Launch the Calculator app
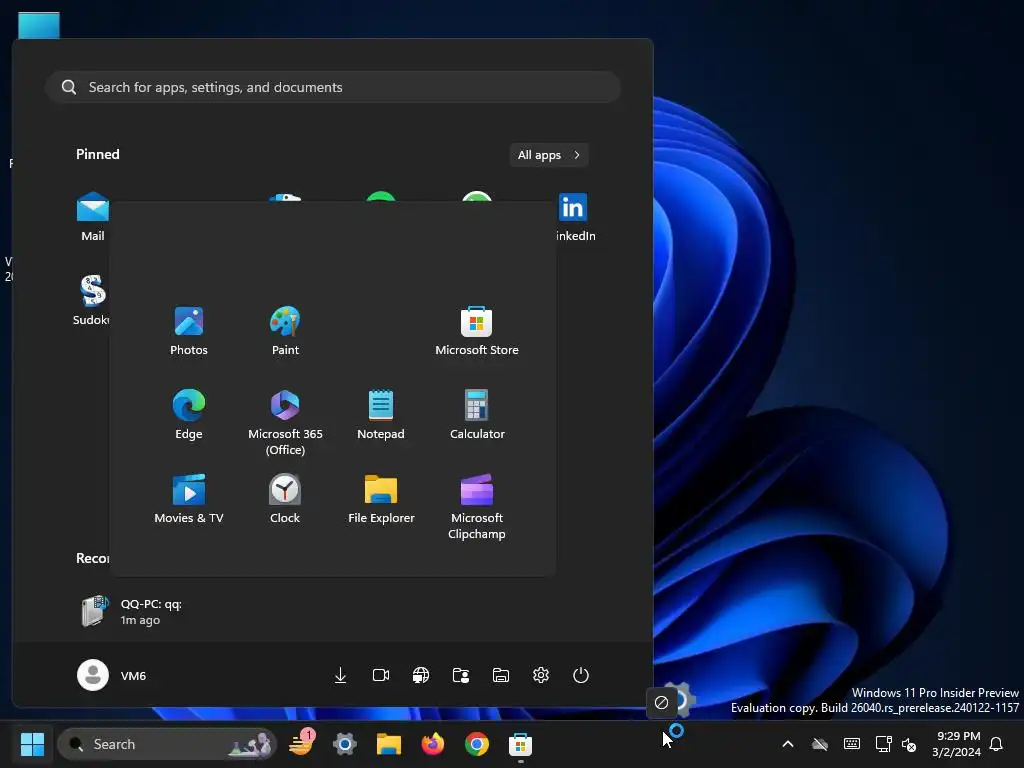This screenshot has height=768, width=1024. pos(477,415)
